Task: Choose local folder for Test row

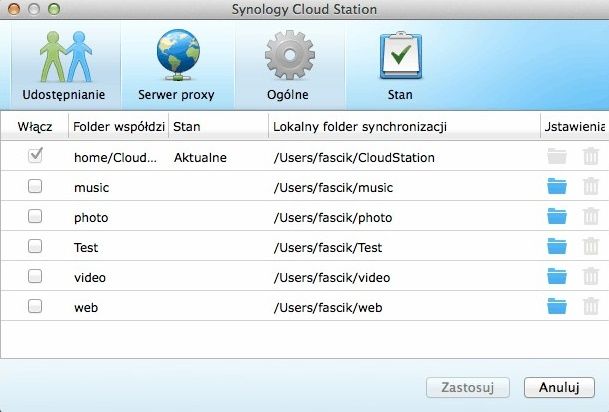Action: 557,246
